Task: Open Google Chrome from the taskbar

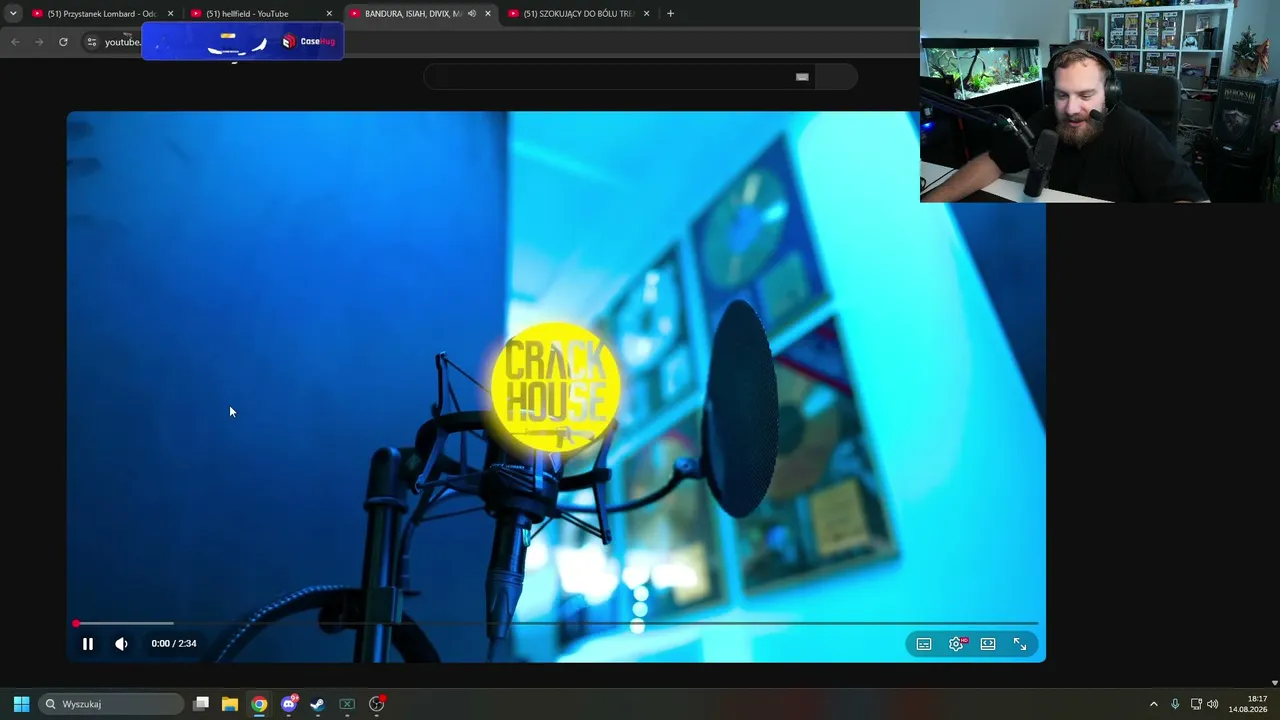Action: pyautogui.click(x=259, y=704)
